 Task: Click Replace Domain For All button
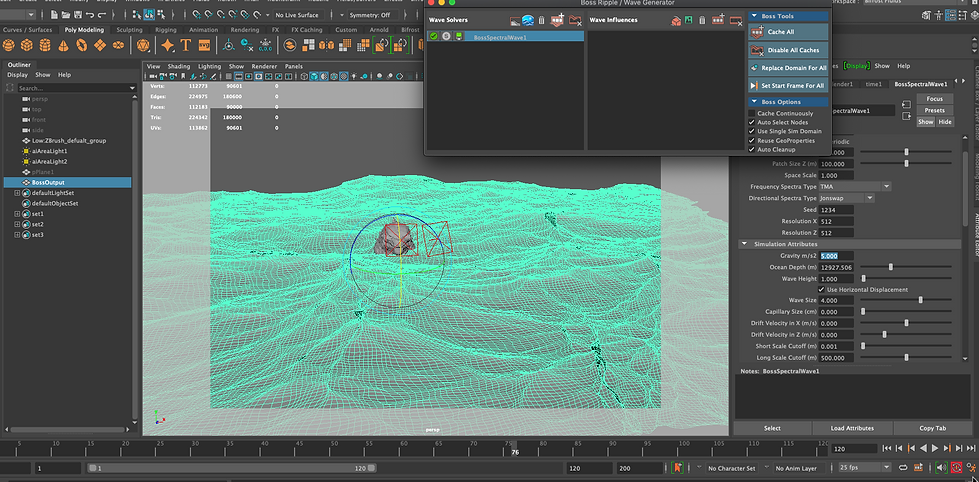coord(789,68)
